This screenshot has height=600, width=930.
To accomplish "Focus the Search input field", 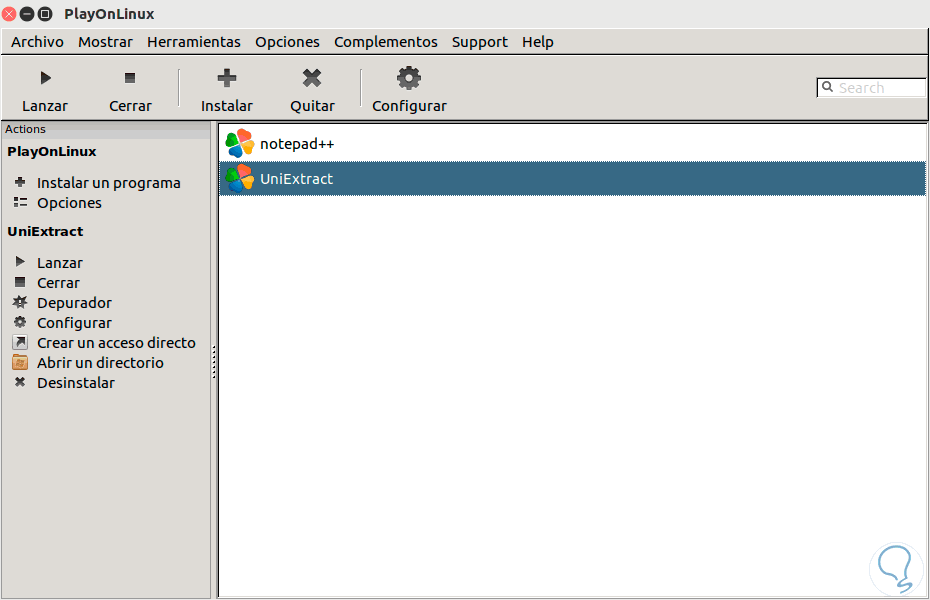I will click(871, 88).
